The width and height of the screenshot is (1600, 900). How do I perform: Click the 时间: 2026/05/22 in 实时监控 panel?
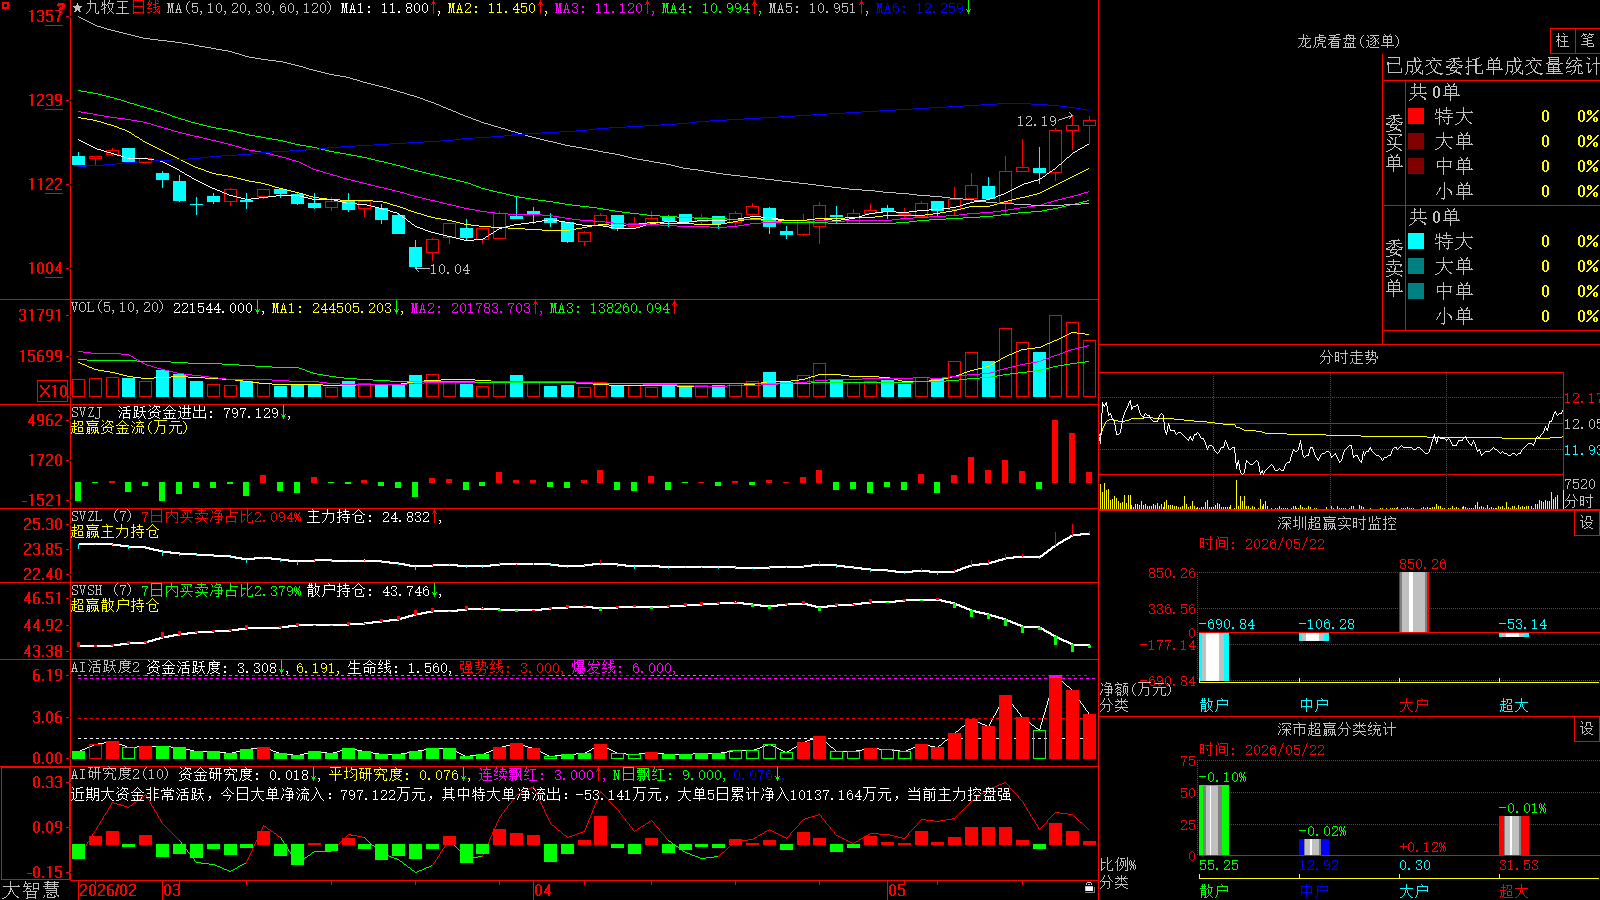point(1262,544)
